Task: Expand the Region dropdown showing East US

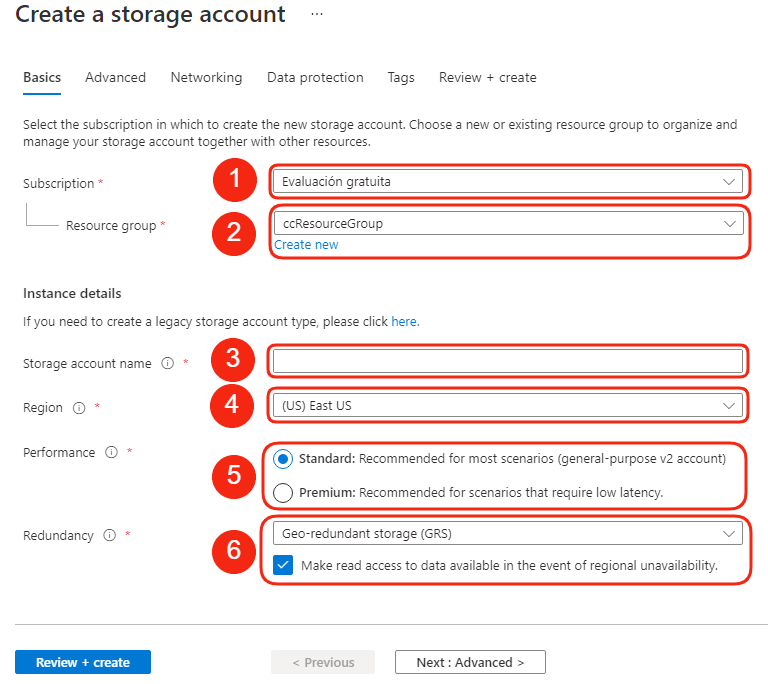Action: coord(508,406)
